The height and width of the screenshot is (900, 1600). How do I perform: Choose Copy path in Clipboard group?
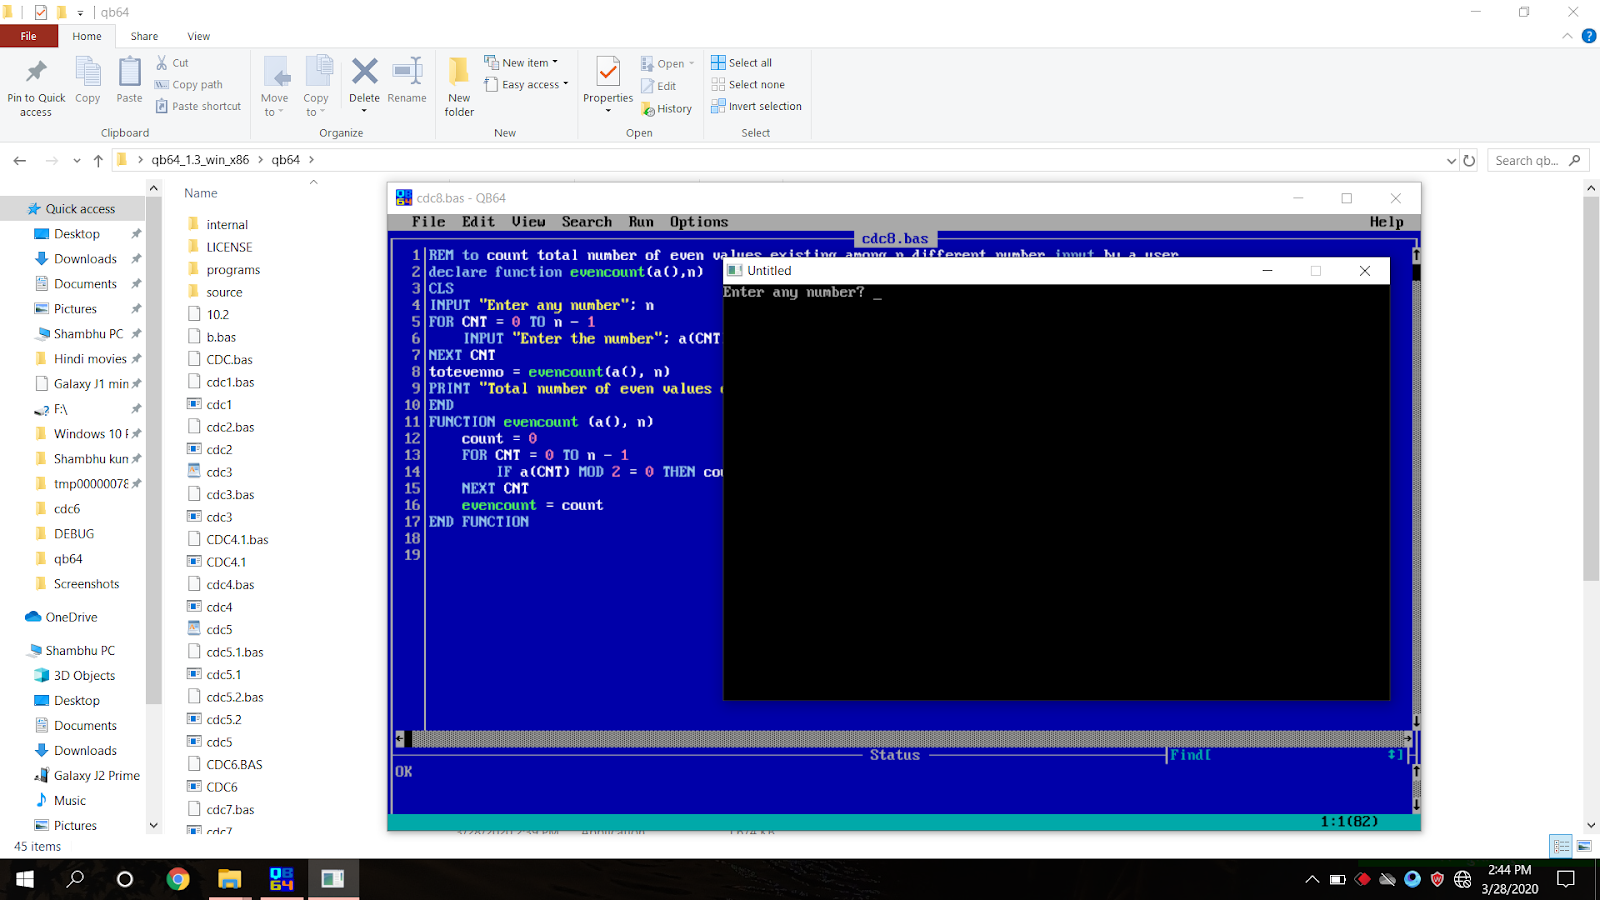pyautogui.click(x=189, y=85)
